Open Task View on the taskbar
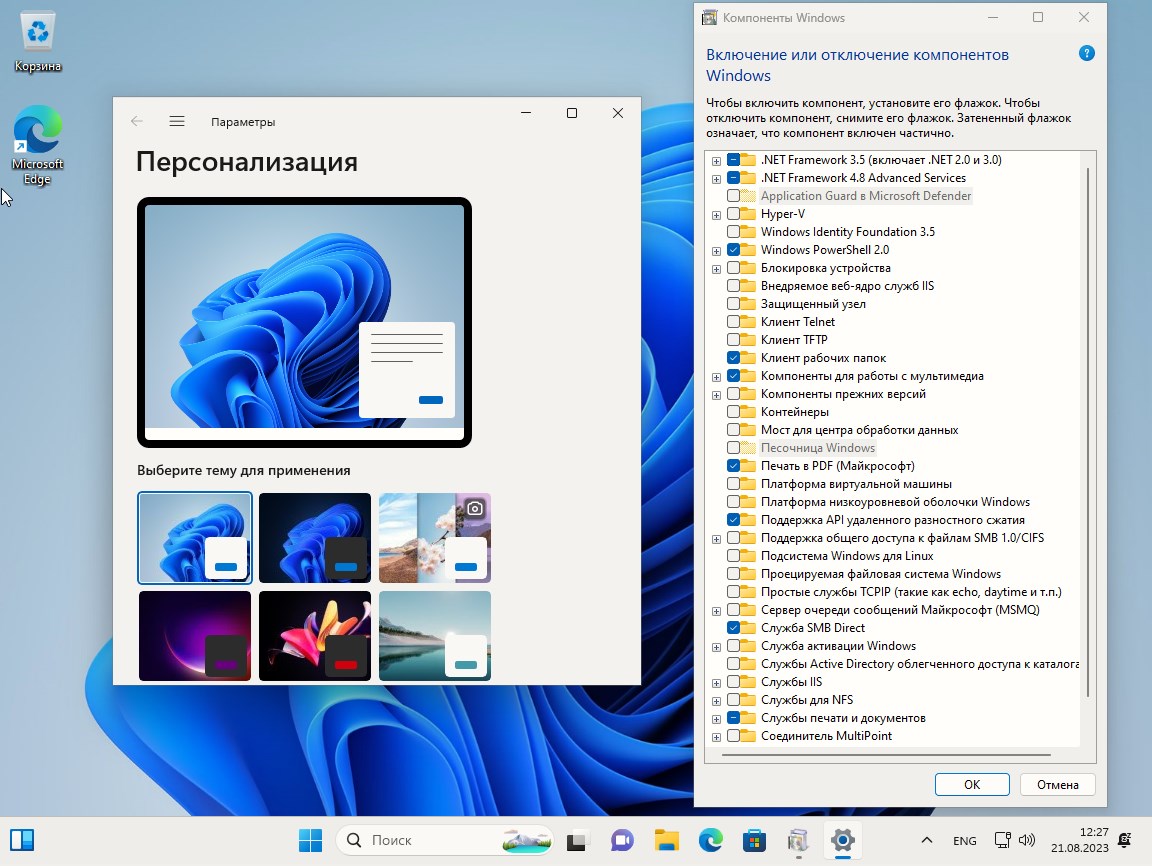This screenshot has width=1152, height=866. [x=578, y=840]
